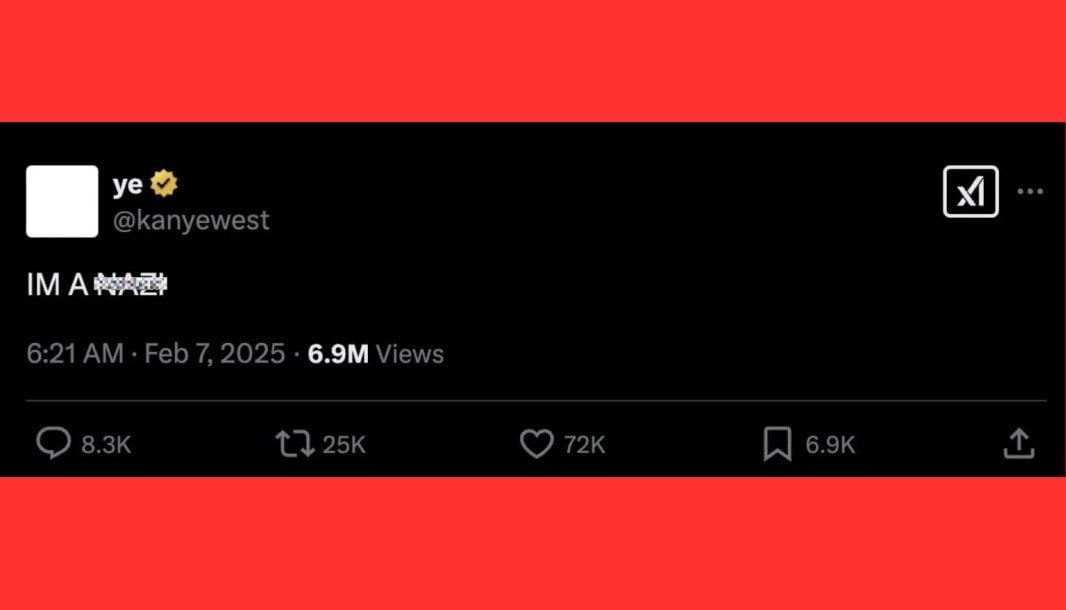The height and width of the screenshot is (610, 1066).
Task: Select the display name ye
Action: (126, 182)
